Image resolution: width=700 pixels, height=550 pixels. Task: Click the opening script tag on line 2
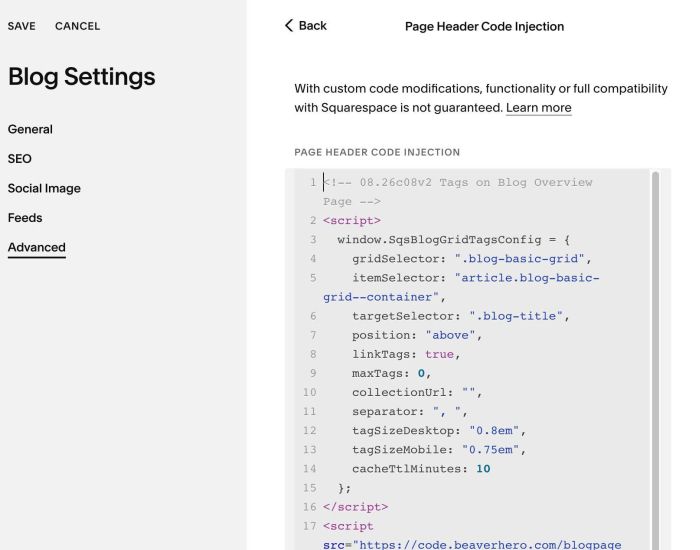(352, 221)
